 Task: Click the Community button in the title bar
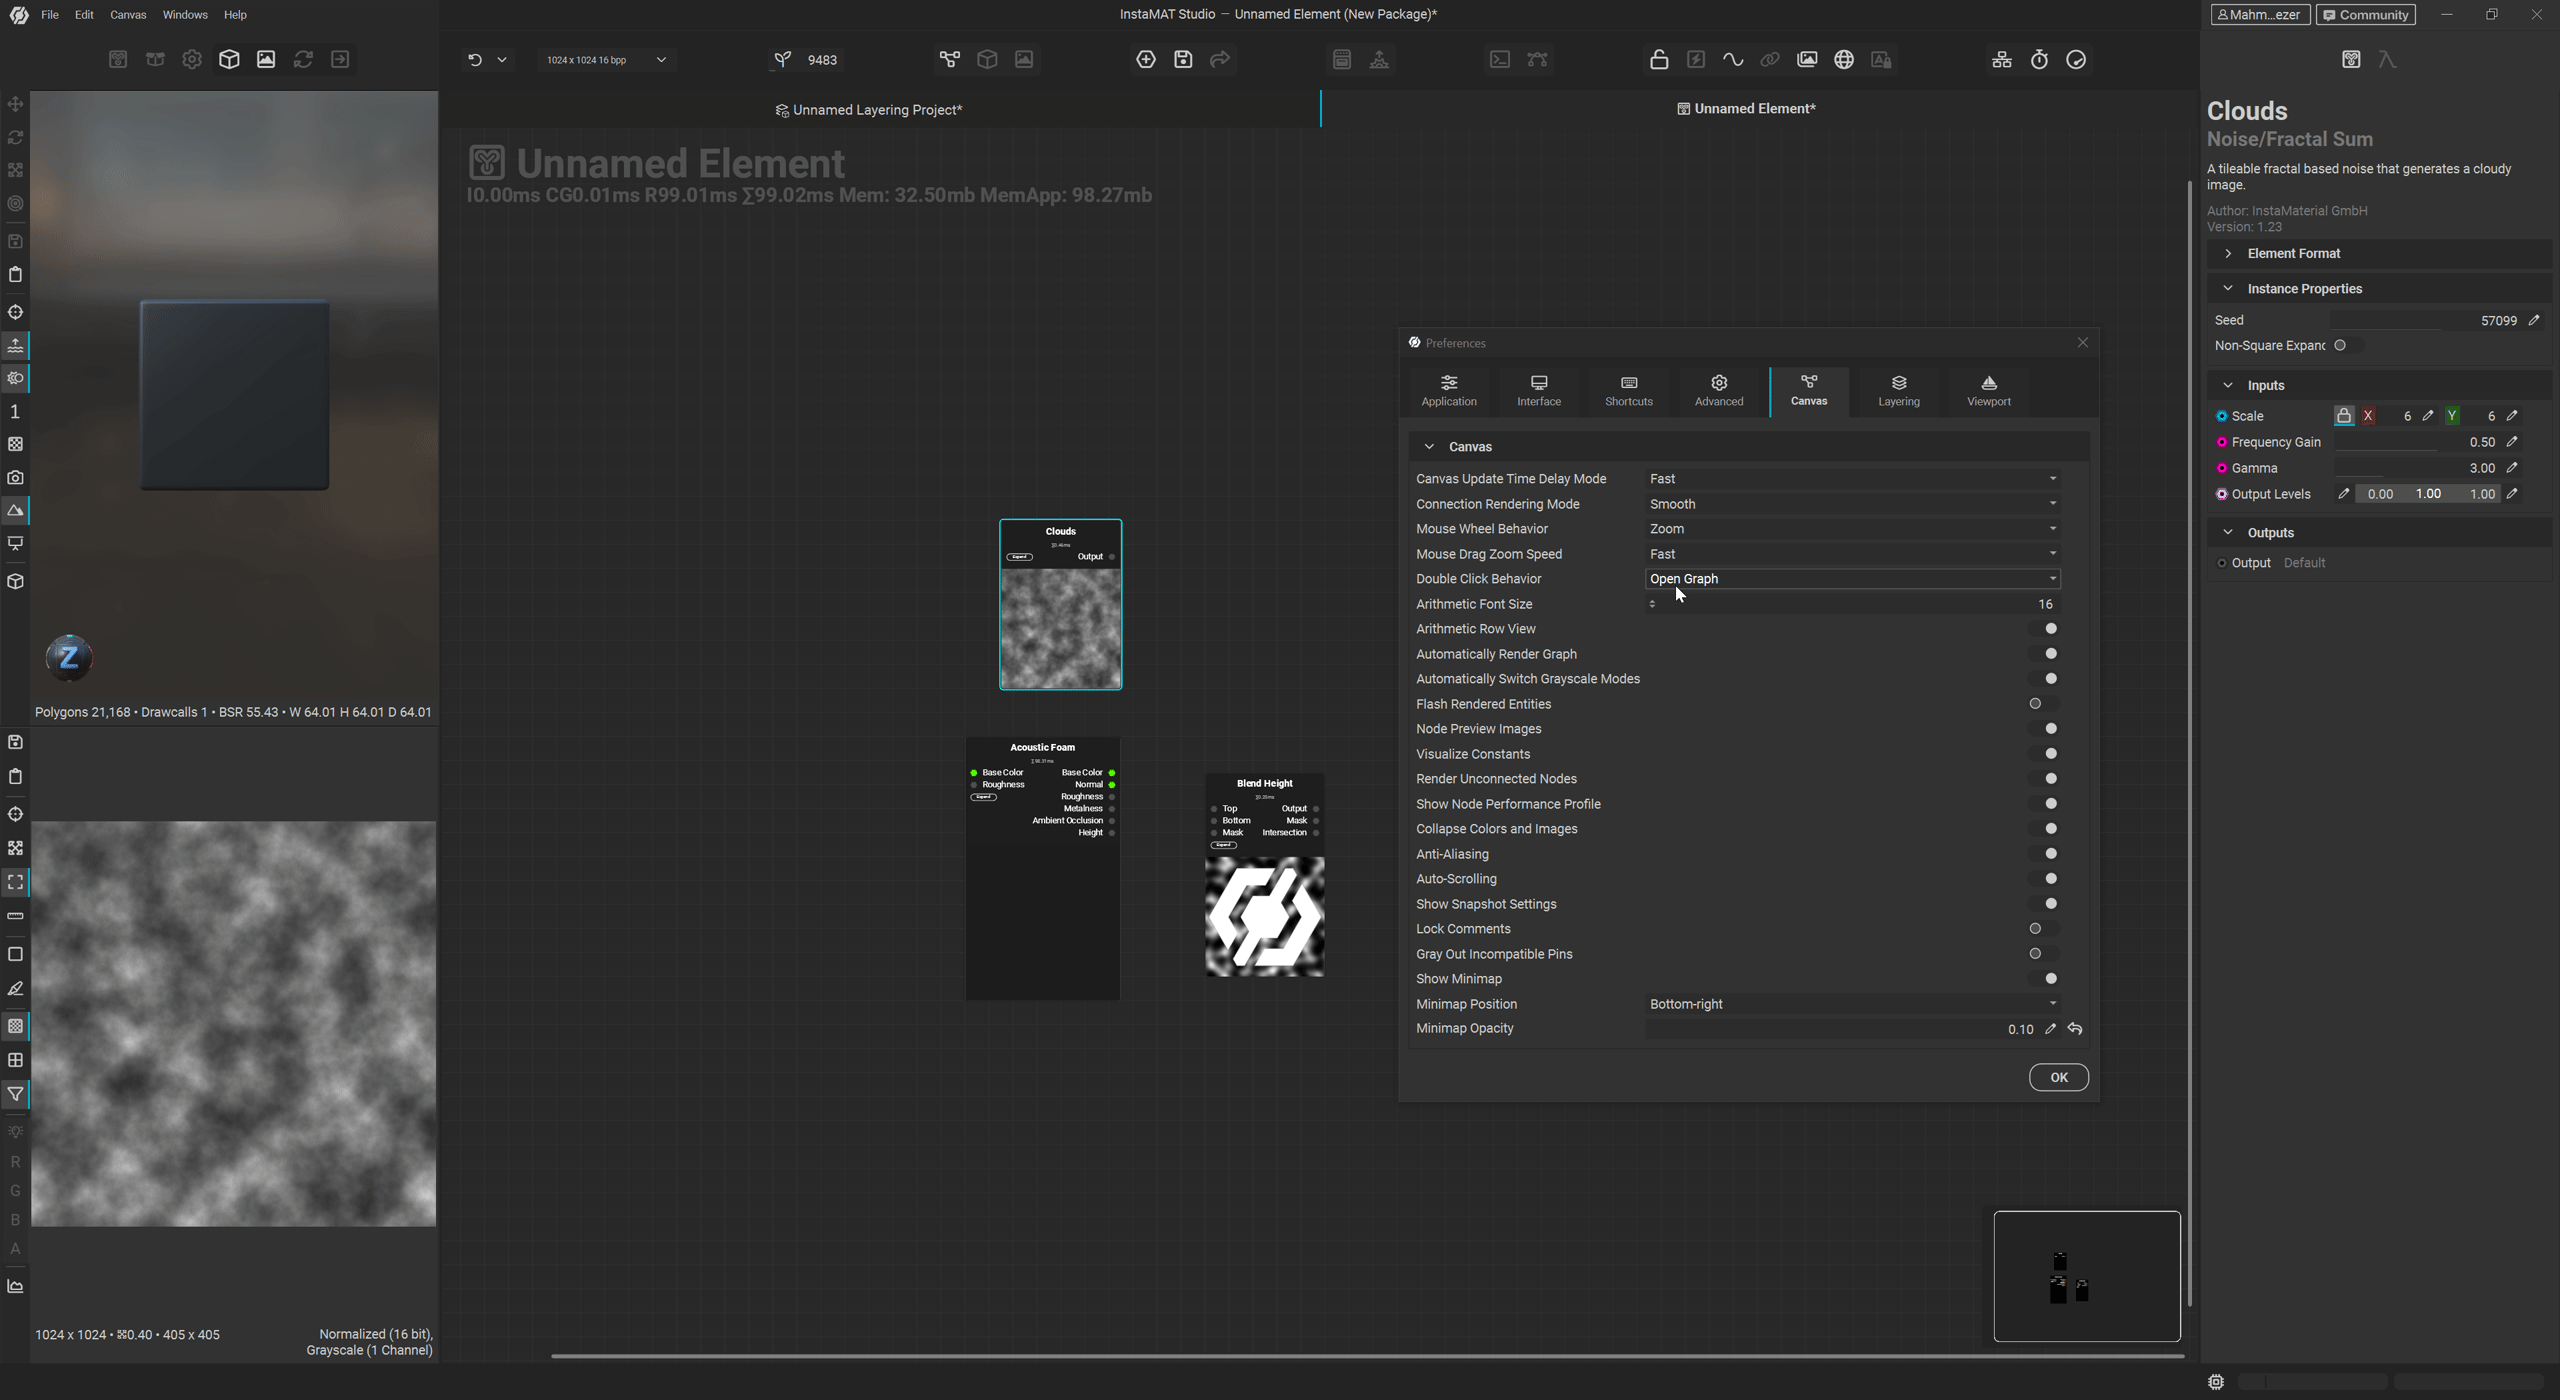(x=2365, y=15)
